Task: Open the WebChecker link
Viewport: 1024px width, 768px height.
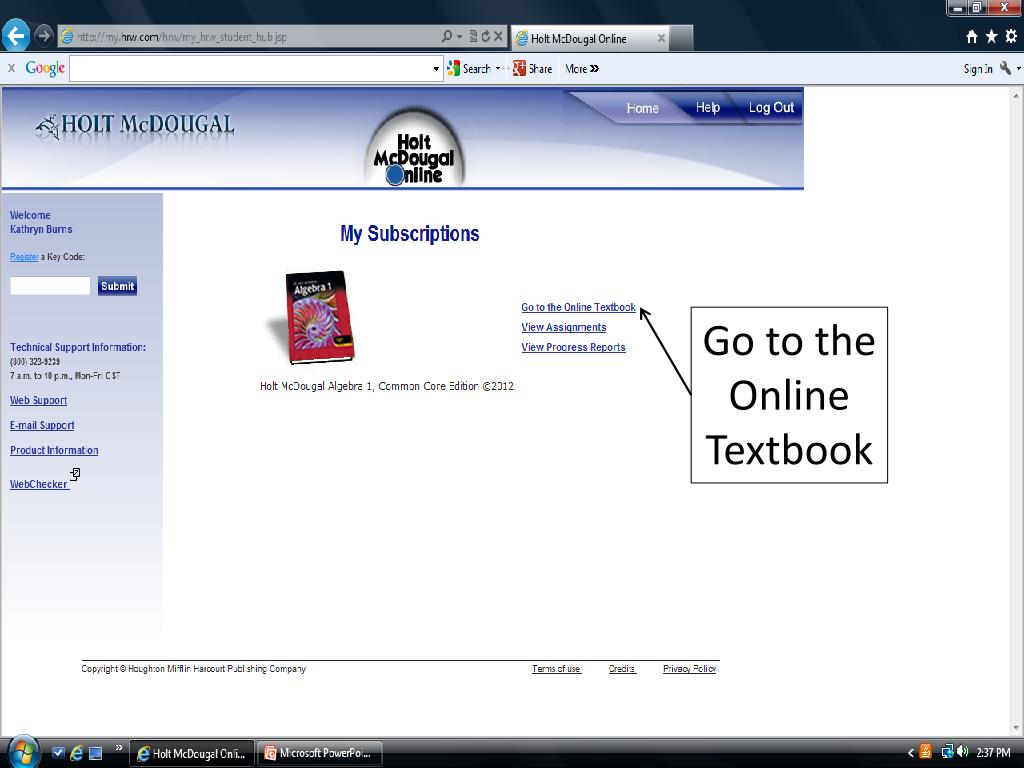Action: pyautogui.click(x=39, y=484)
